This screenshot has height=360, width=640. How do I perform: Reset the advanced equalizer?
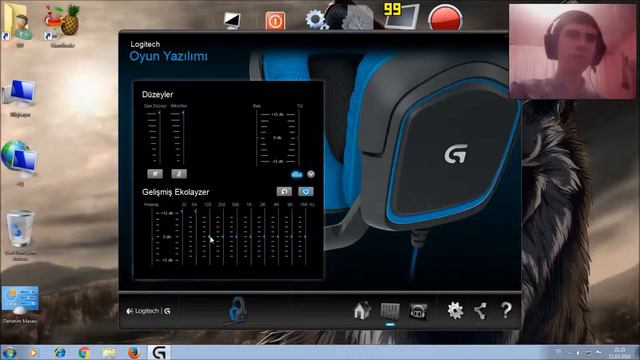tap(284, 191)
